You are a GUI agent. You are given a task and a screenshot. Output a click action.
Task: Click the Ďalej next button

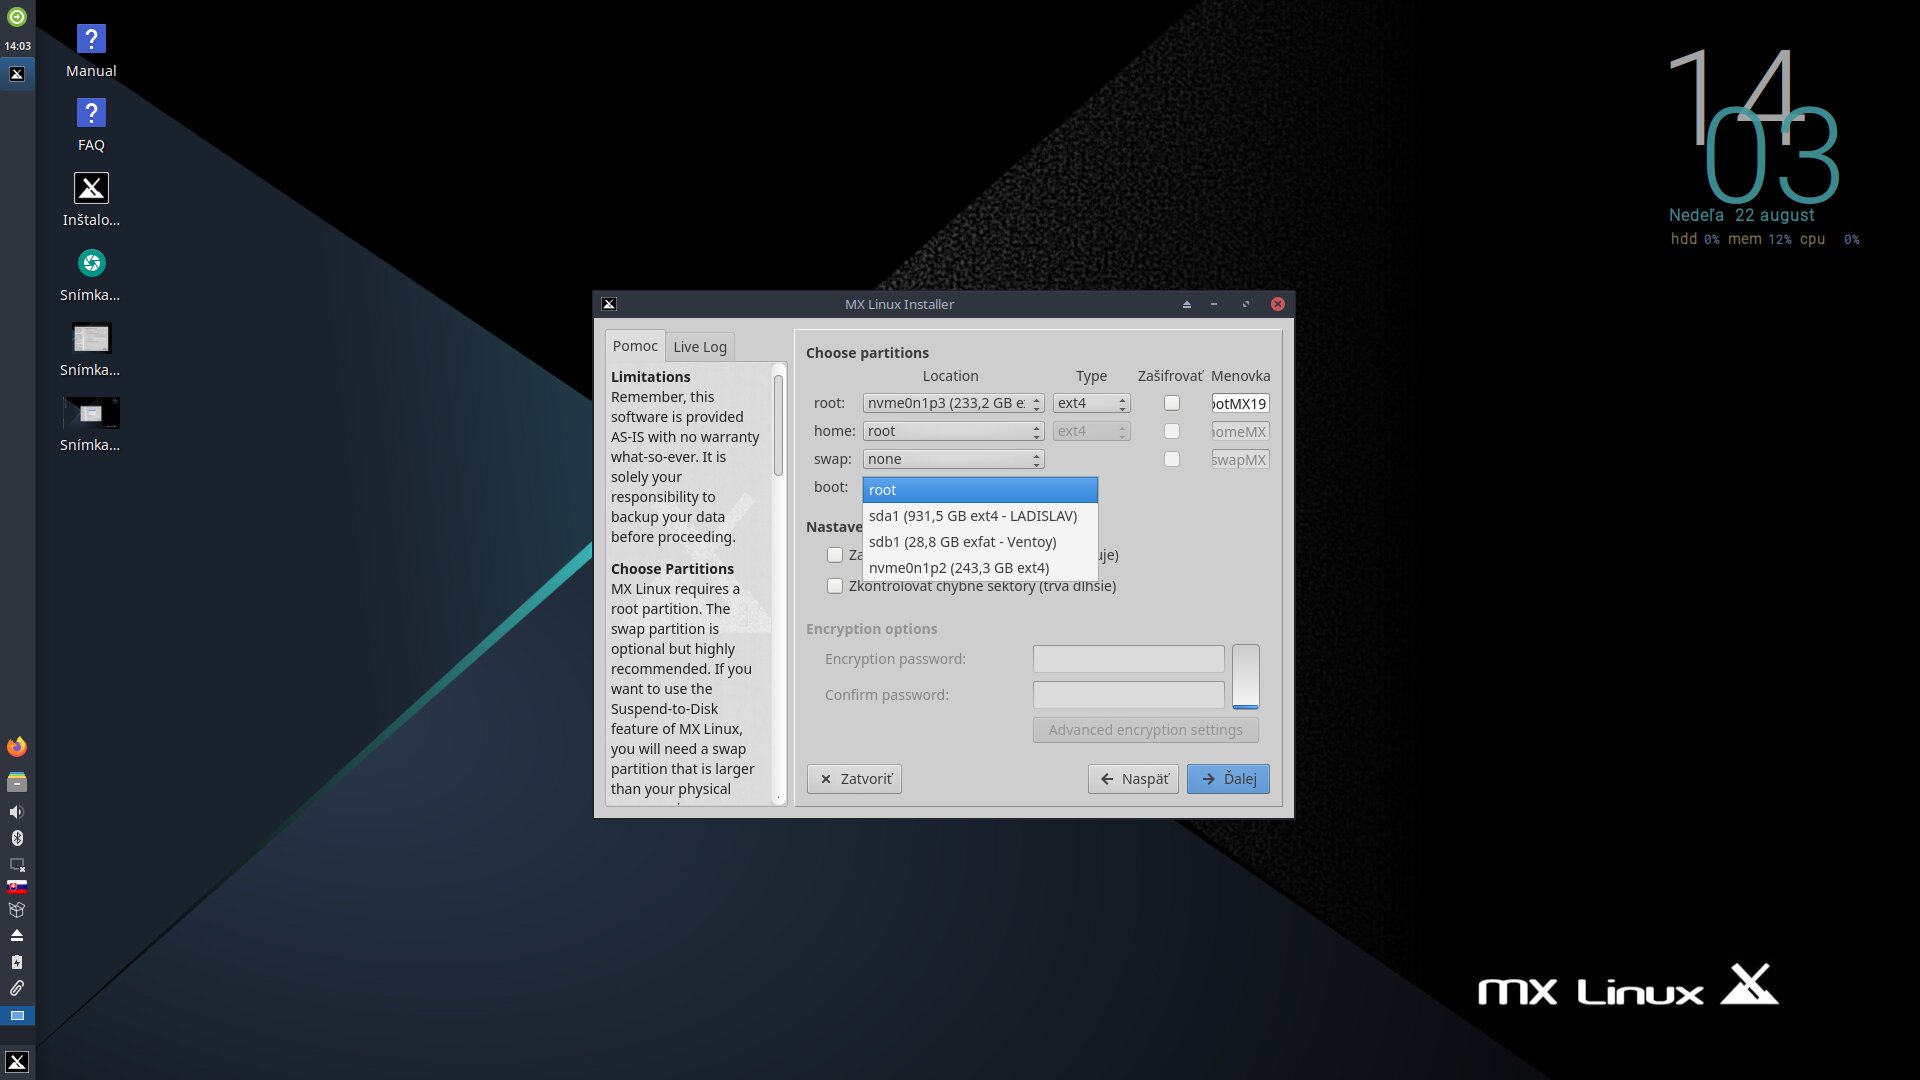point(1228,779)
